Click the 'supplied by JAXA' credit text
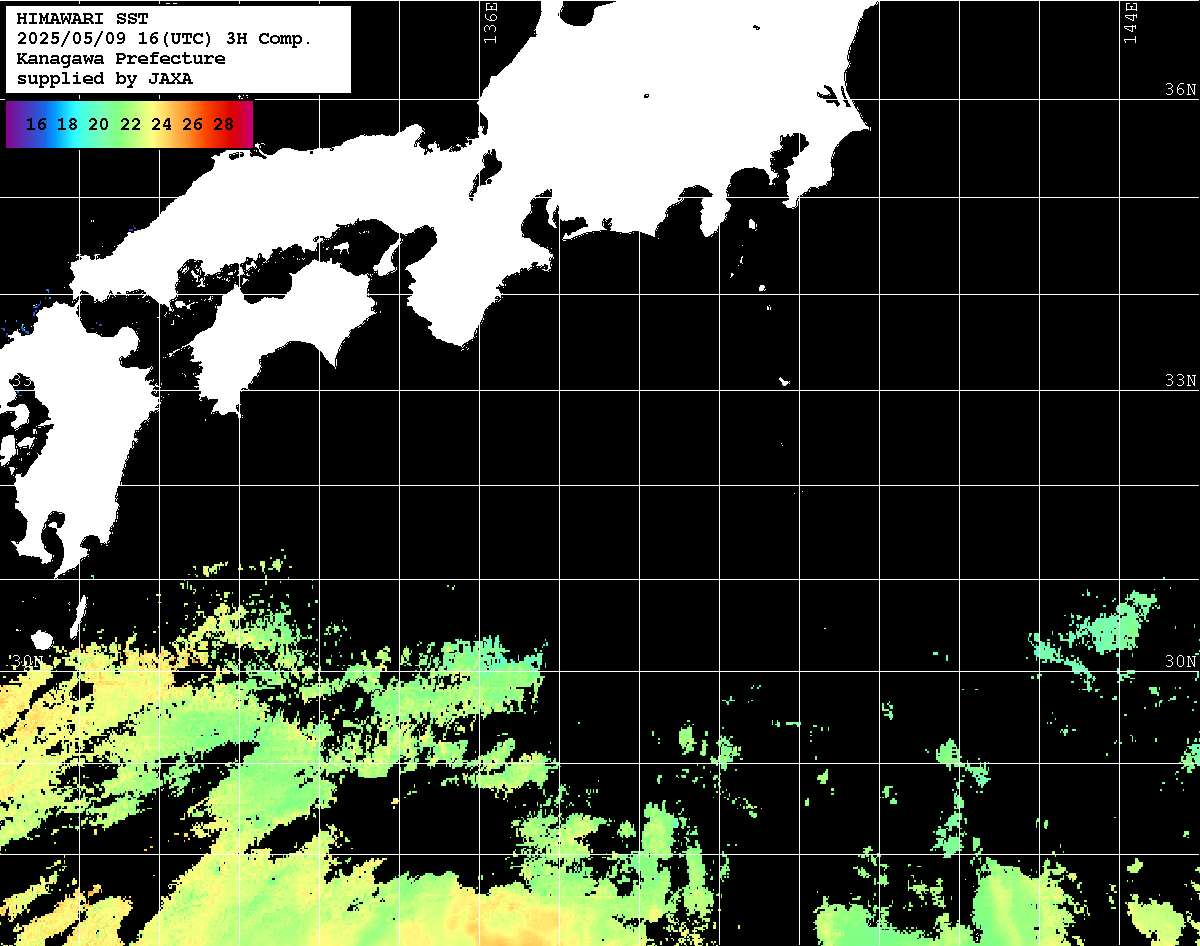1200x946 pixels. point(105,78)
